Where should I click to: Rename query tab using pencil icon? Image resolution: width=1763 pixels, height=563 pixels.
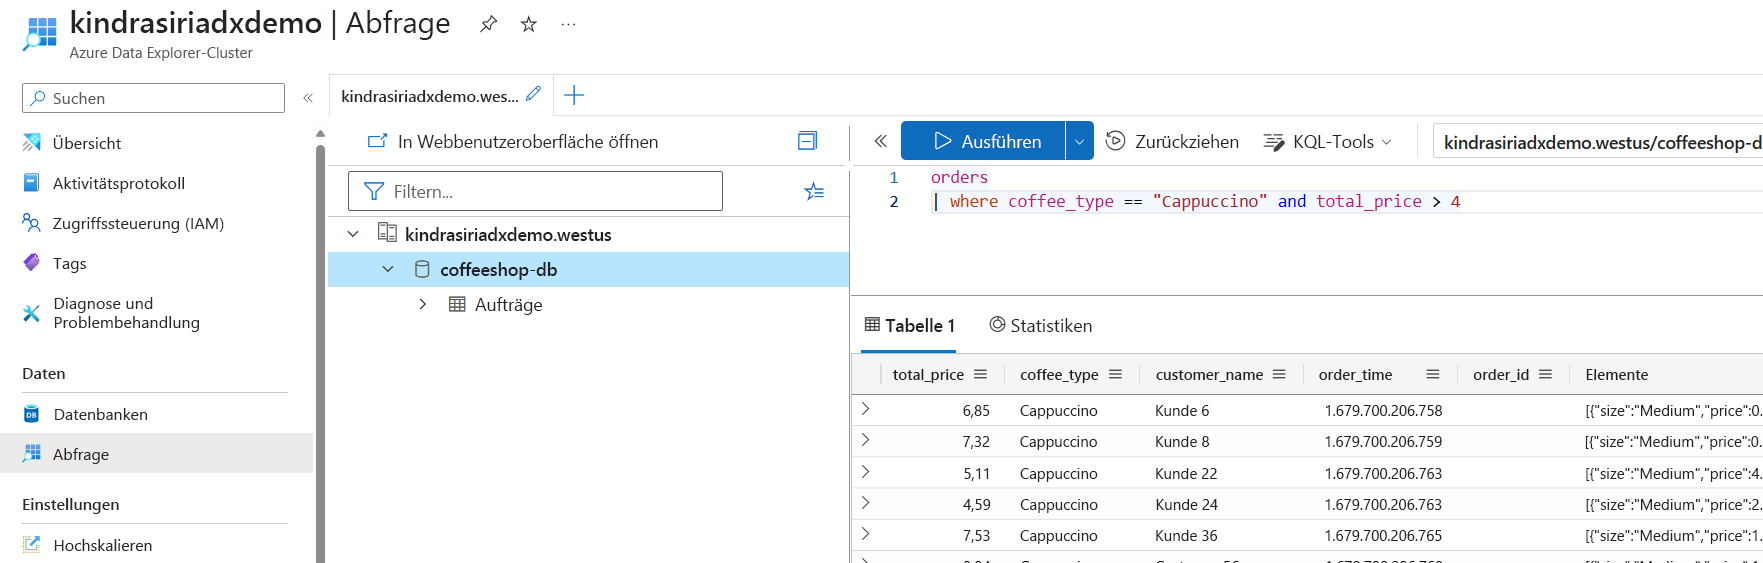[534, 94]
